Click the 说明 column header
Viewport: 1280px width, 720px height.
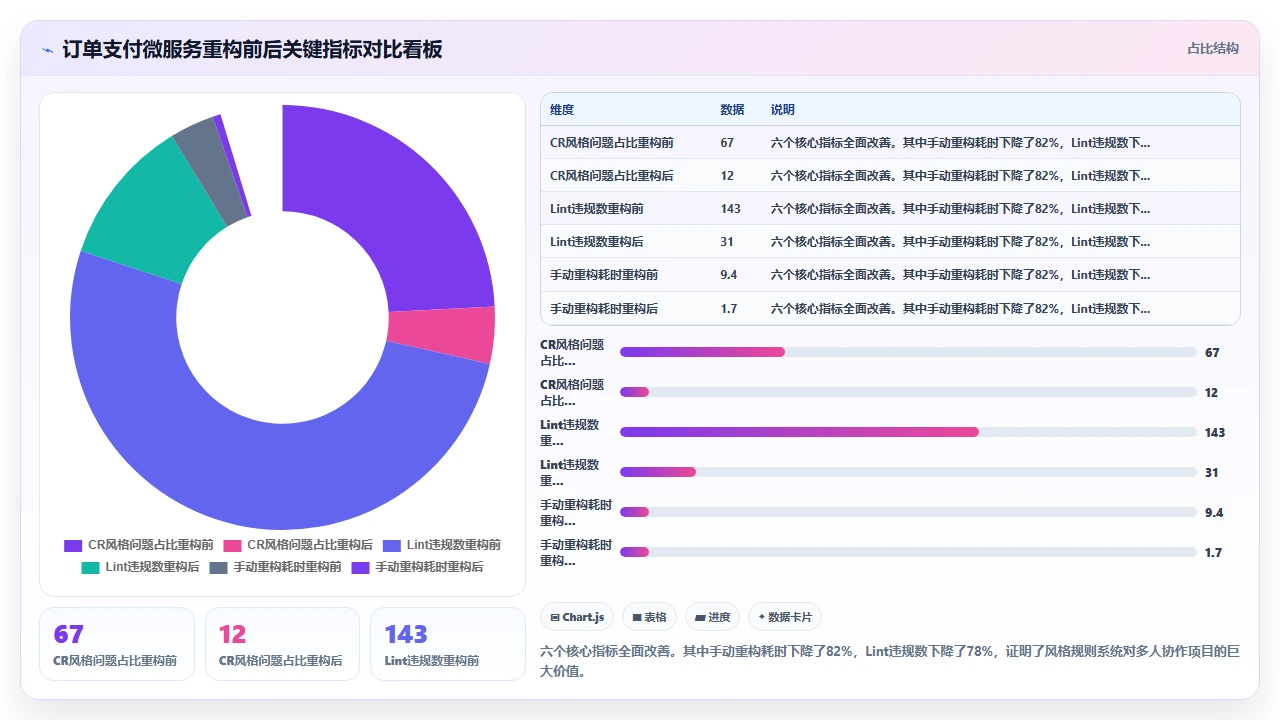pyautogui.click(x=783, y=110)
